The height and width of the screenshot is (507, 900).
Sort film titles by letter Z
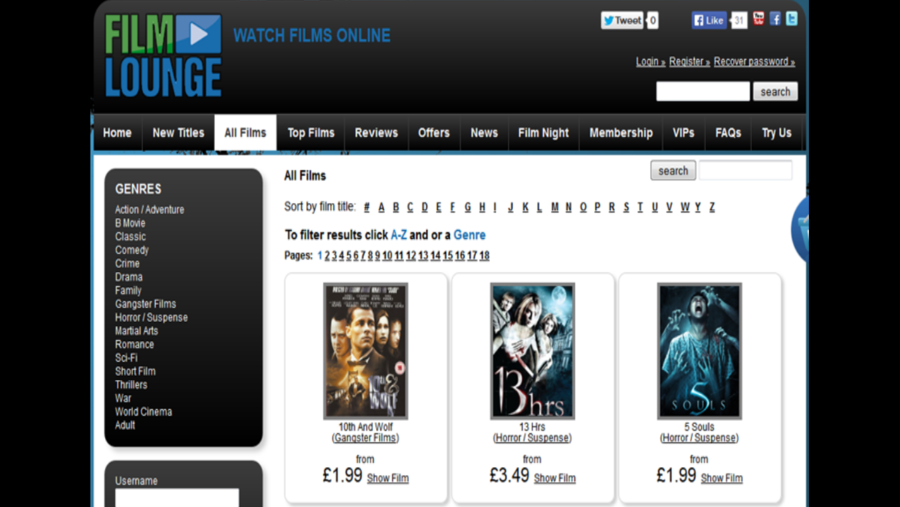click(x=712, y=207)
